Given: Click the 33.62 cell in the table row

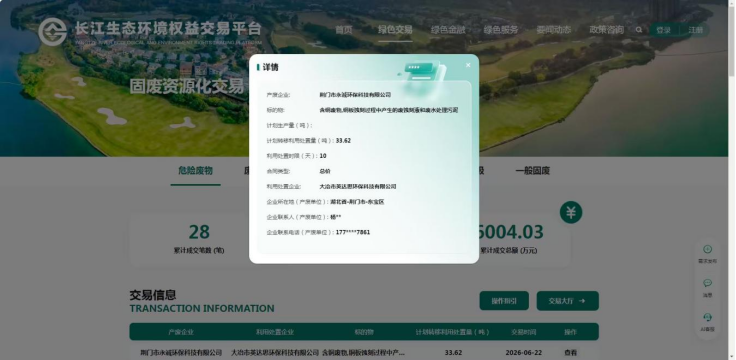Looking at the screenshot, I should pos(453,352).
